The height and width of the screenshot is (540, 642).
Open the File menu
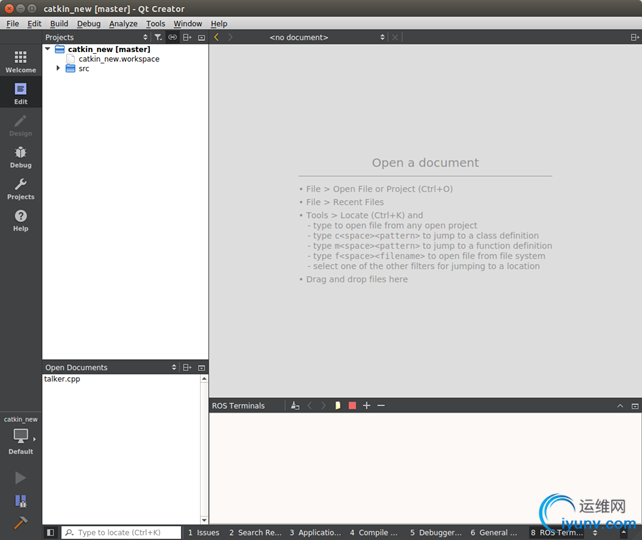tap(13, 24)
